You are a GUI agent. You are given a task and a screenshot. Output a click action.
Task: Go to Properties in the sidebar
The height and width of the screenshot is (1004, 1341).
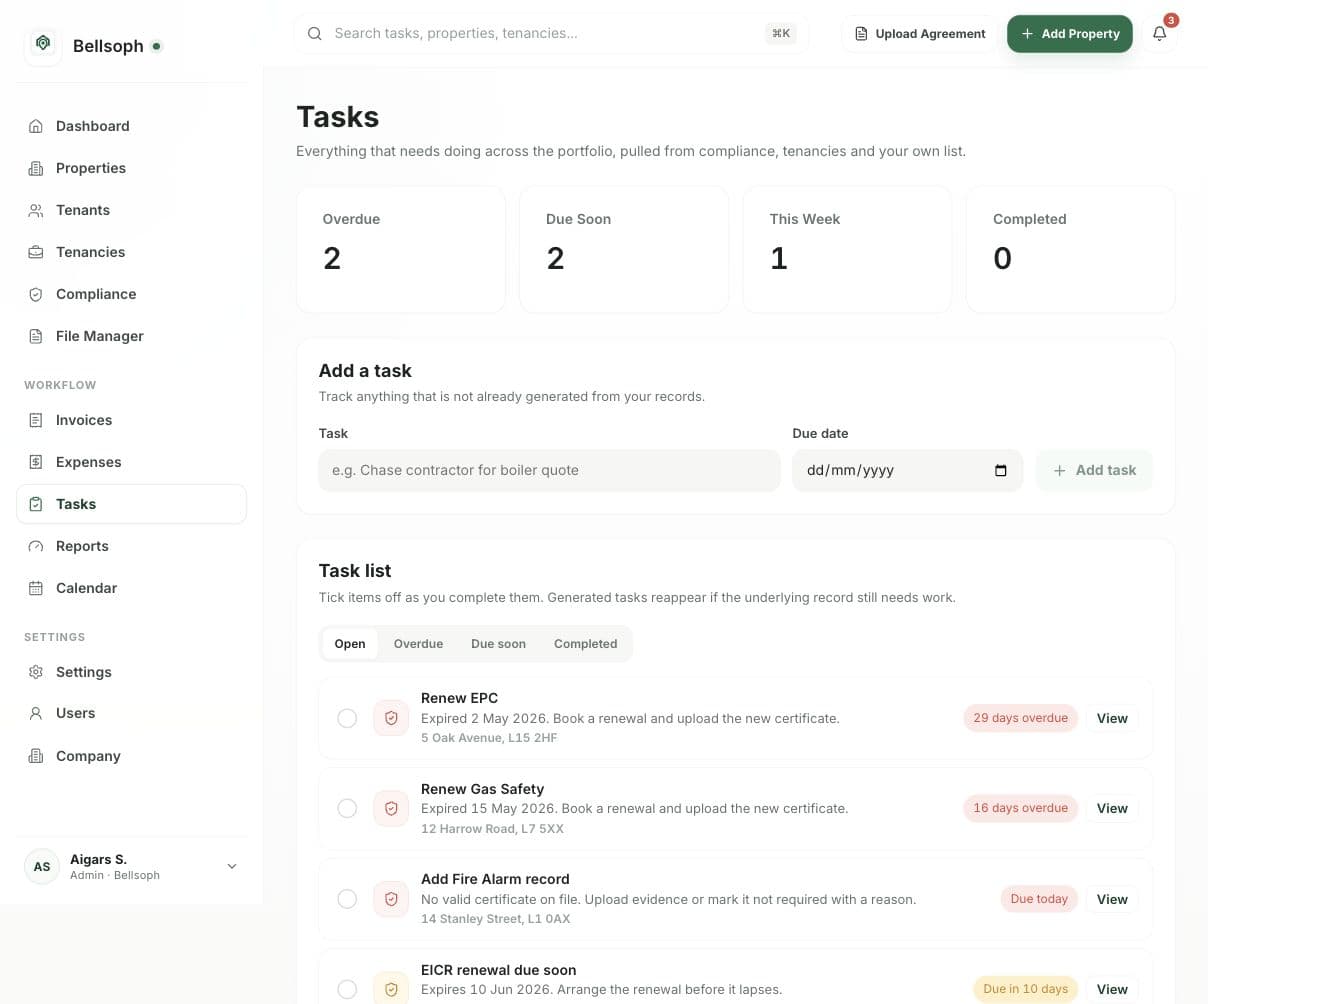(131, 168)
